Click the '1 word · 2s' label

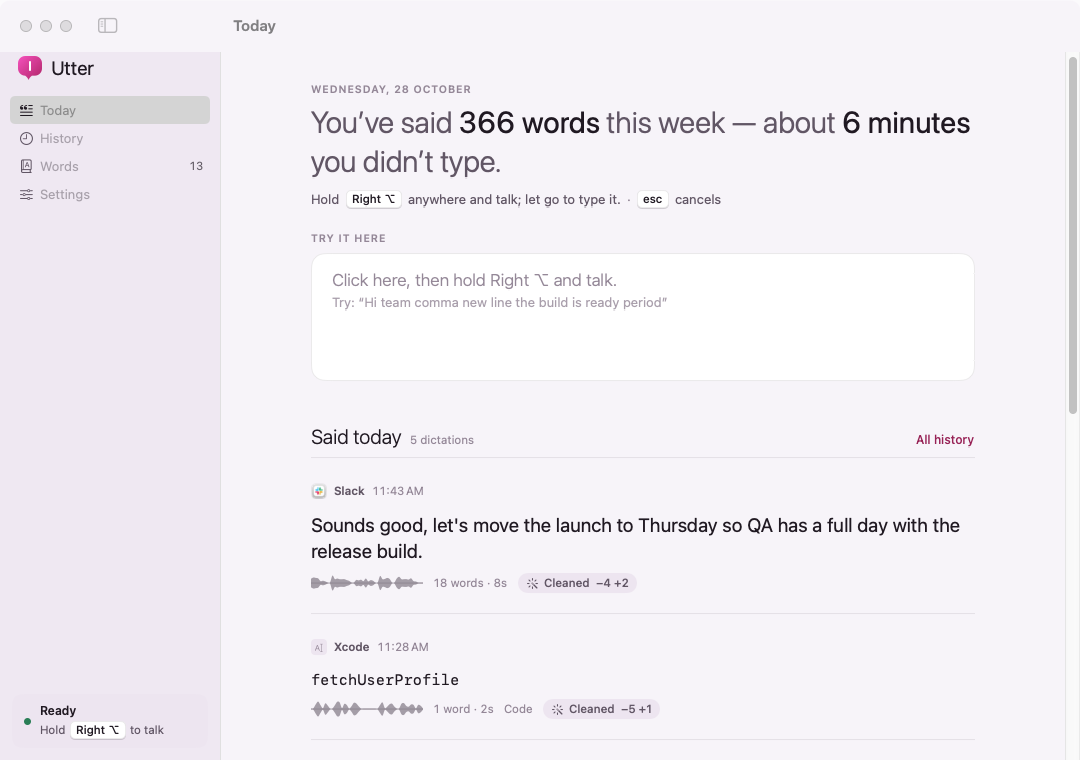point(464,709)
